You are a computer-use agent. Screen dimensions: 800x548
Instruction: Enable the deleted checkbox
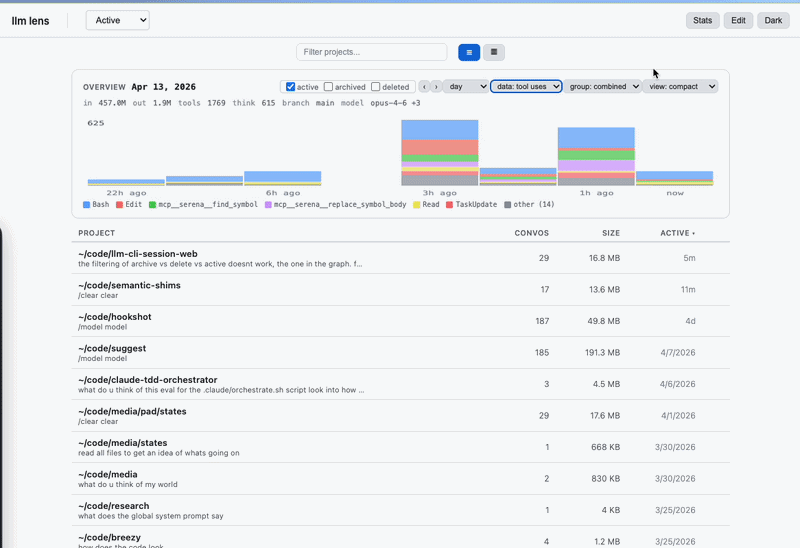coord(376,87)
